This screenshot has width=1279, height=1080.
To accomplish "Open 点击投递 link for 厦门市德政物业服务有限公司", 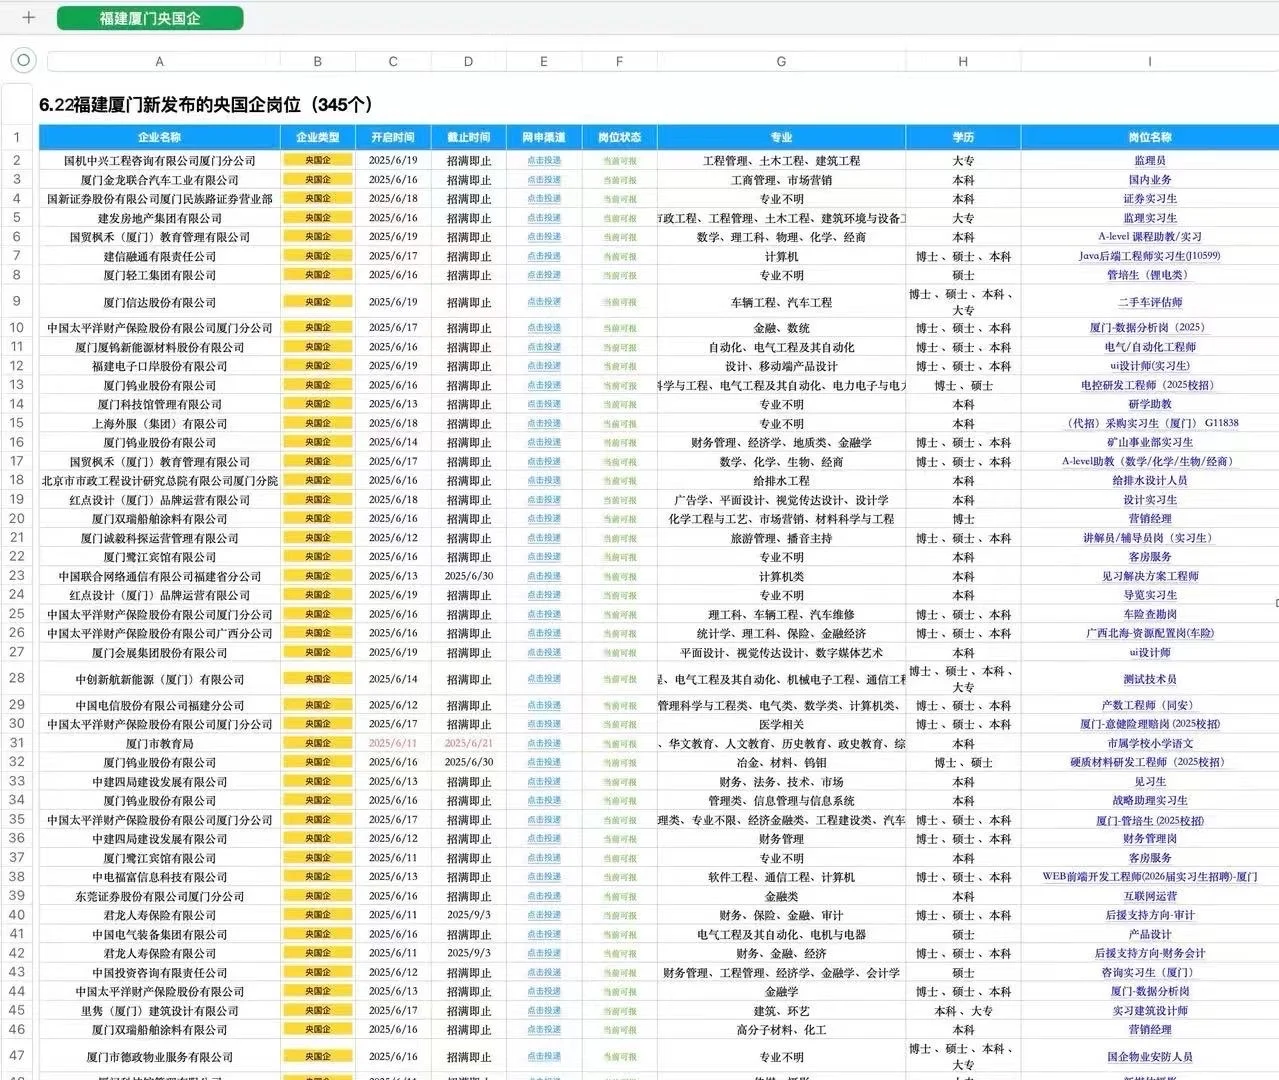I will coord(544,1056).
